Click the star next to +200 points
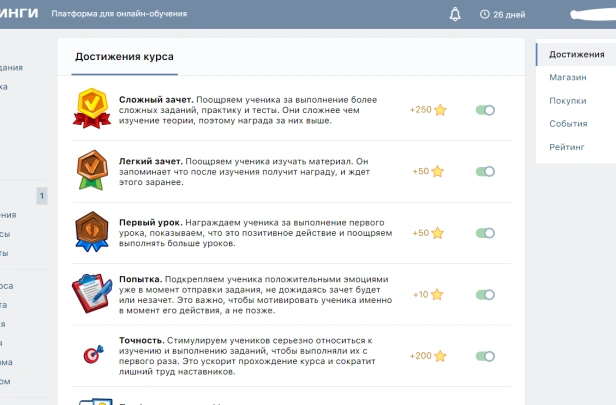616x405 pixels. (440, 356)
